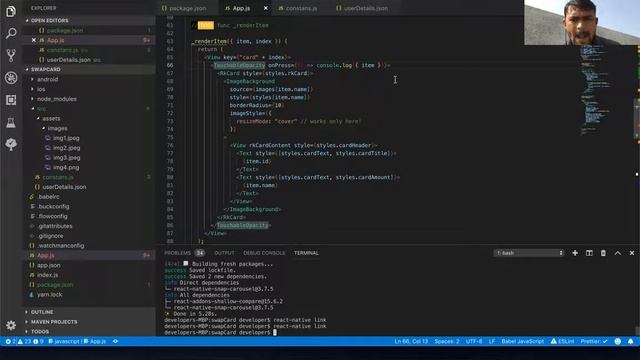
Task: Close the terminal panel
Action: click(632, 253)
